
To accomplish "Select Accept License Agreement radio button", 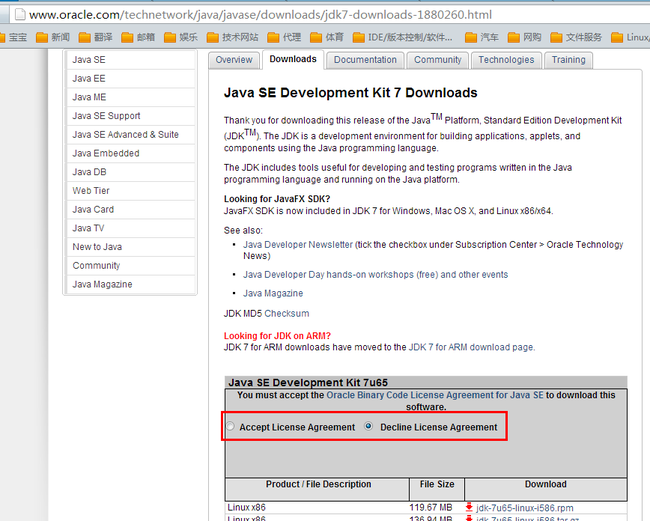I will 230,426.
